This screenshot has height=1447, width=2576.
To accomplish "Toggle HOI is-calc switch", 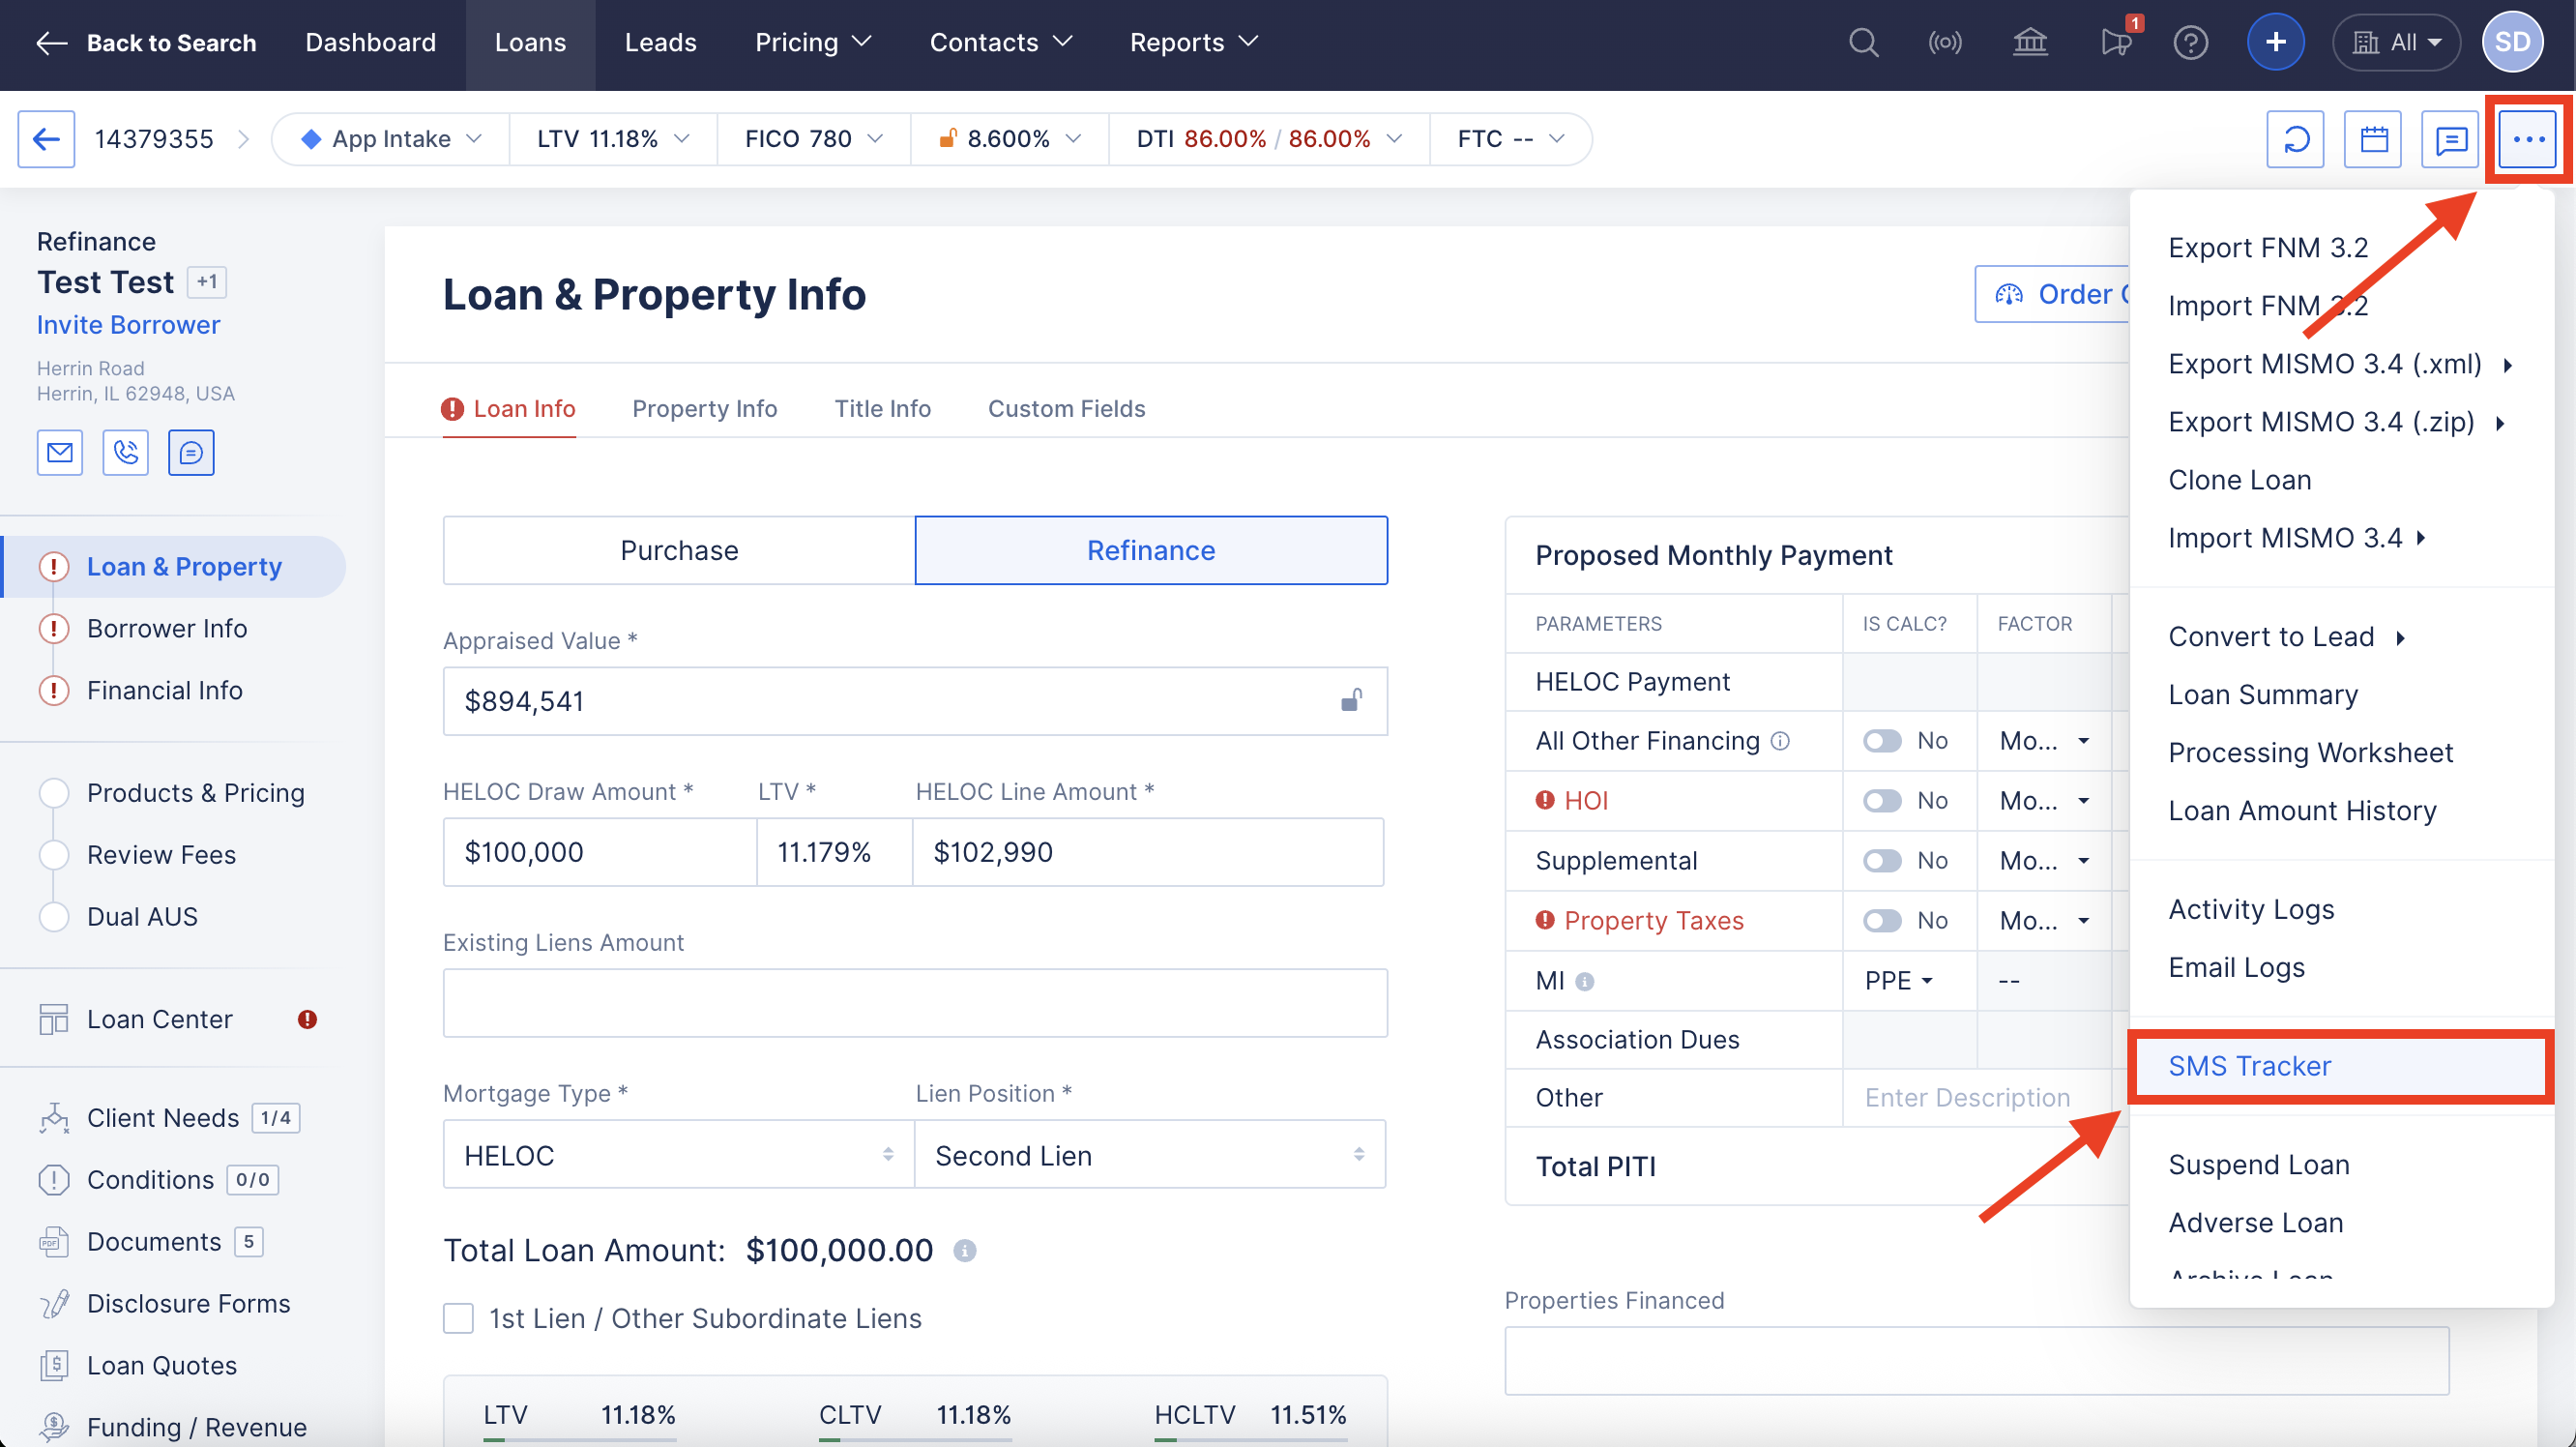I will 1882,801.
